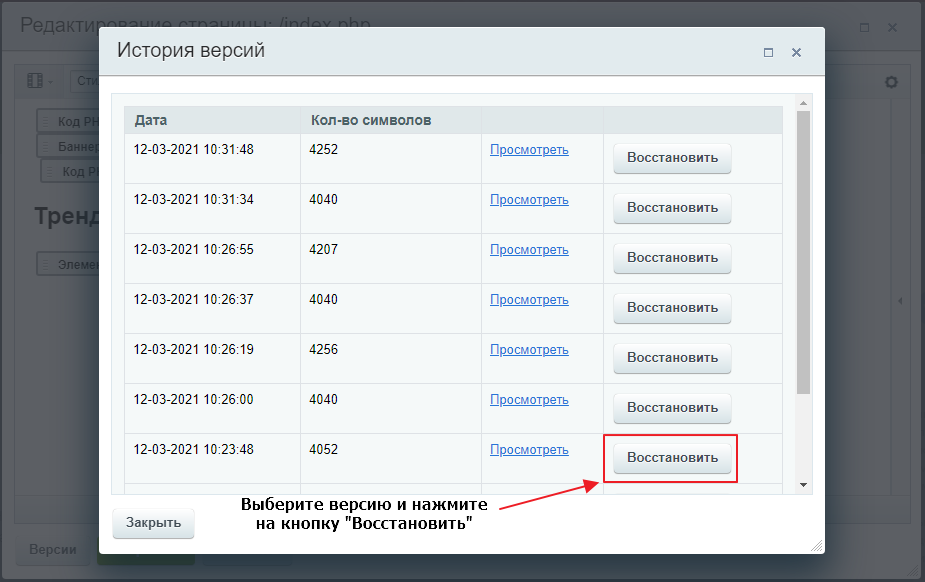Click the Дата column header
The height and width of the screenshot is (582, 925).
click(x=151, y=120)
